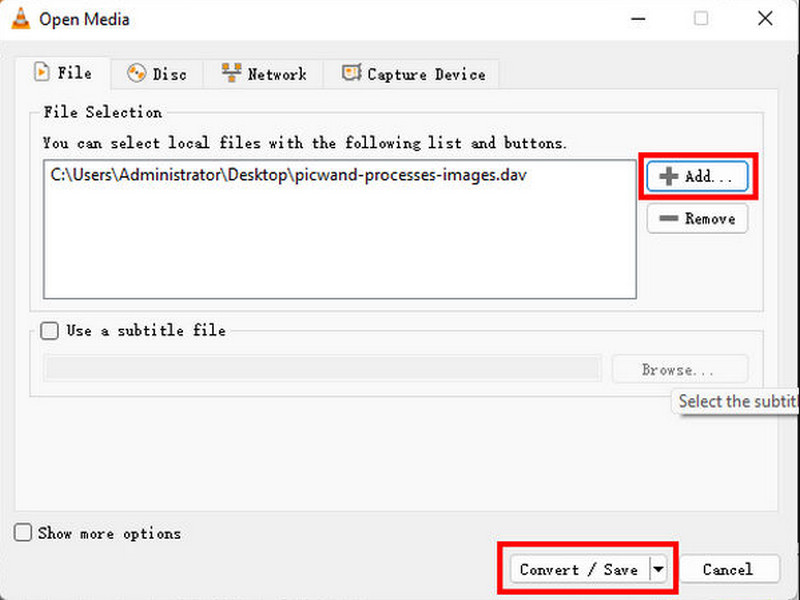Enable the Use a subtitle file checkbox
The width and height of the screenshot is (800, 600).
[50, 331]
